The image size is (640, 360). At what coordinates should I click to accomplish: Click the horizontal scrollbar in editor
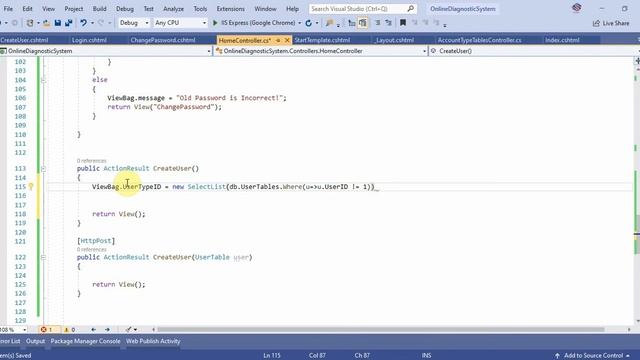(x=380, y=329)
